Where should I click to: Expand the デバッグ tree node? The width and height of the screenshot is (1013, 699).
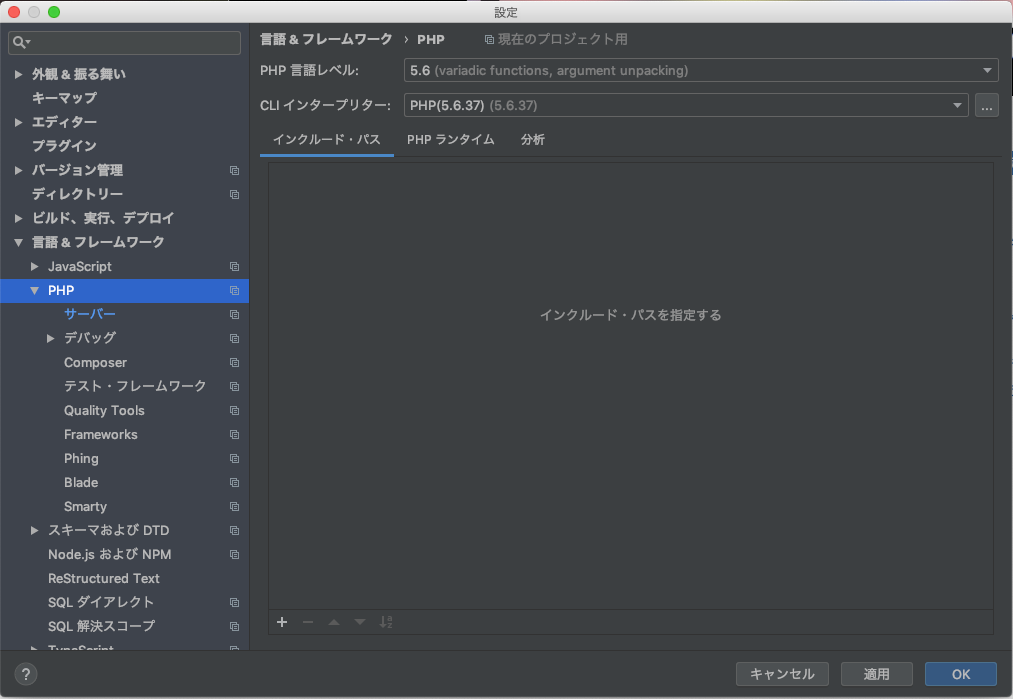pos(50,338)
